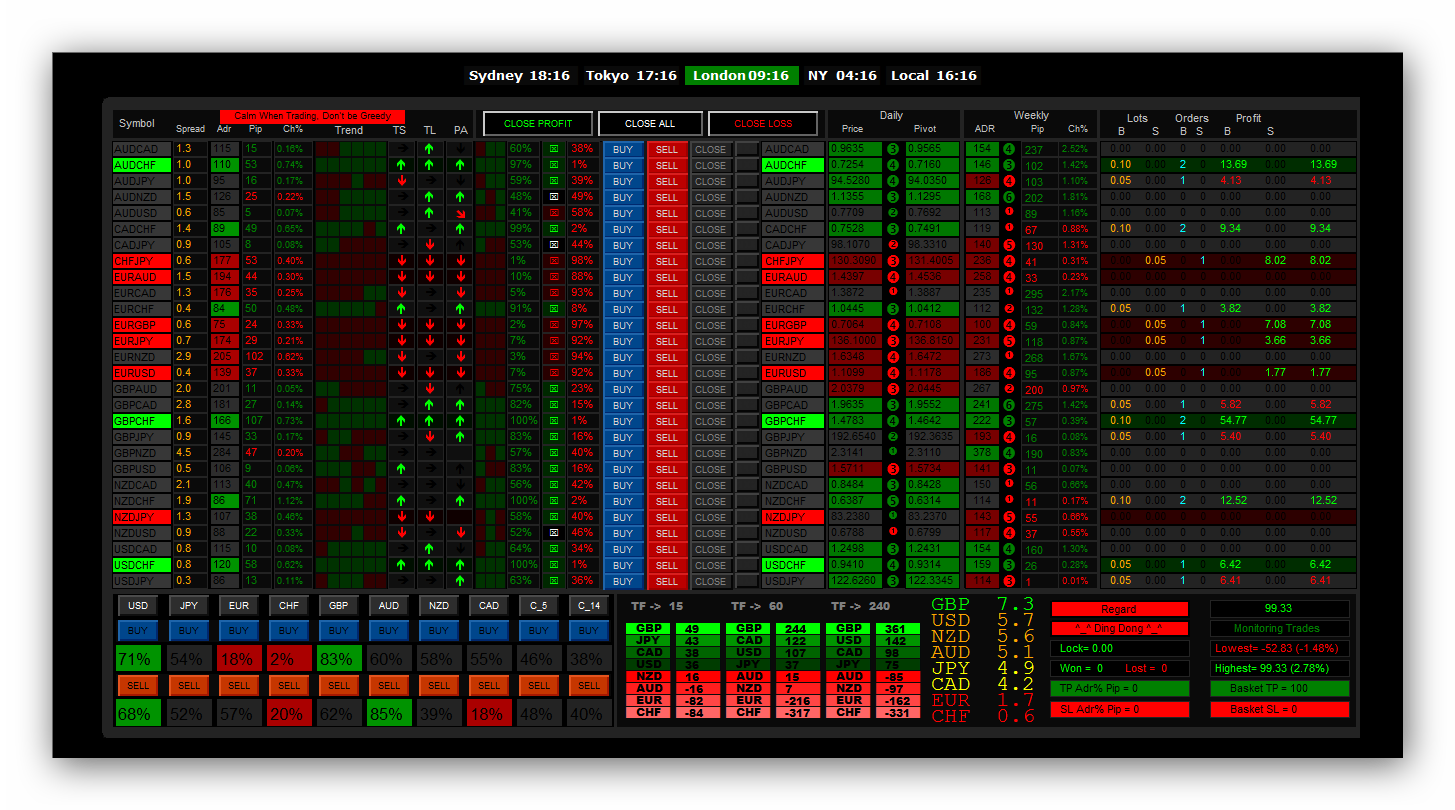Click the white signal box icon for NZDUSD

click(553, 533)
